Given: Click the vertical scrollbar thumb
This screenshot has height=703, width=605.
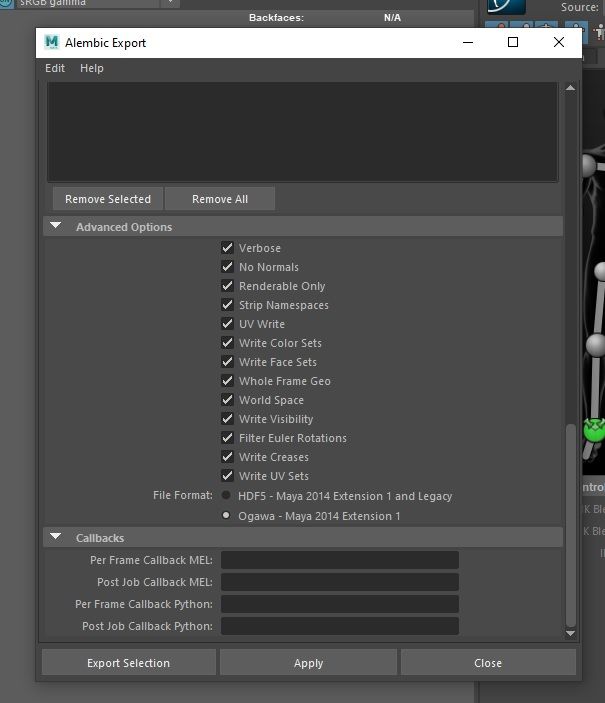Looking at the screenshot, I should (570, 525).
